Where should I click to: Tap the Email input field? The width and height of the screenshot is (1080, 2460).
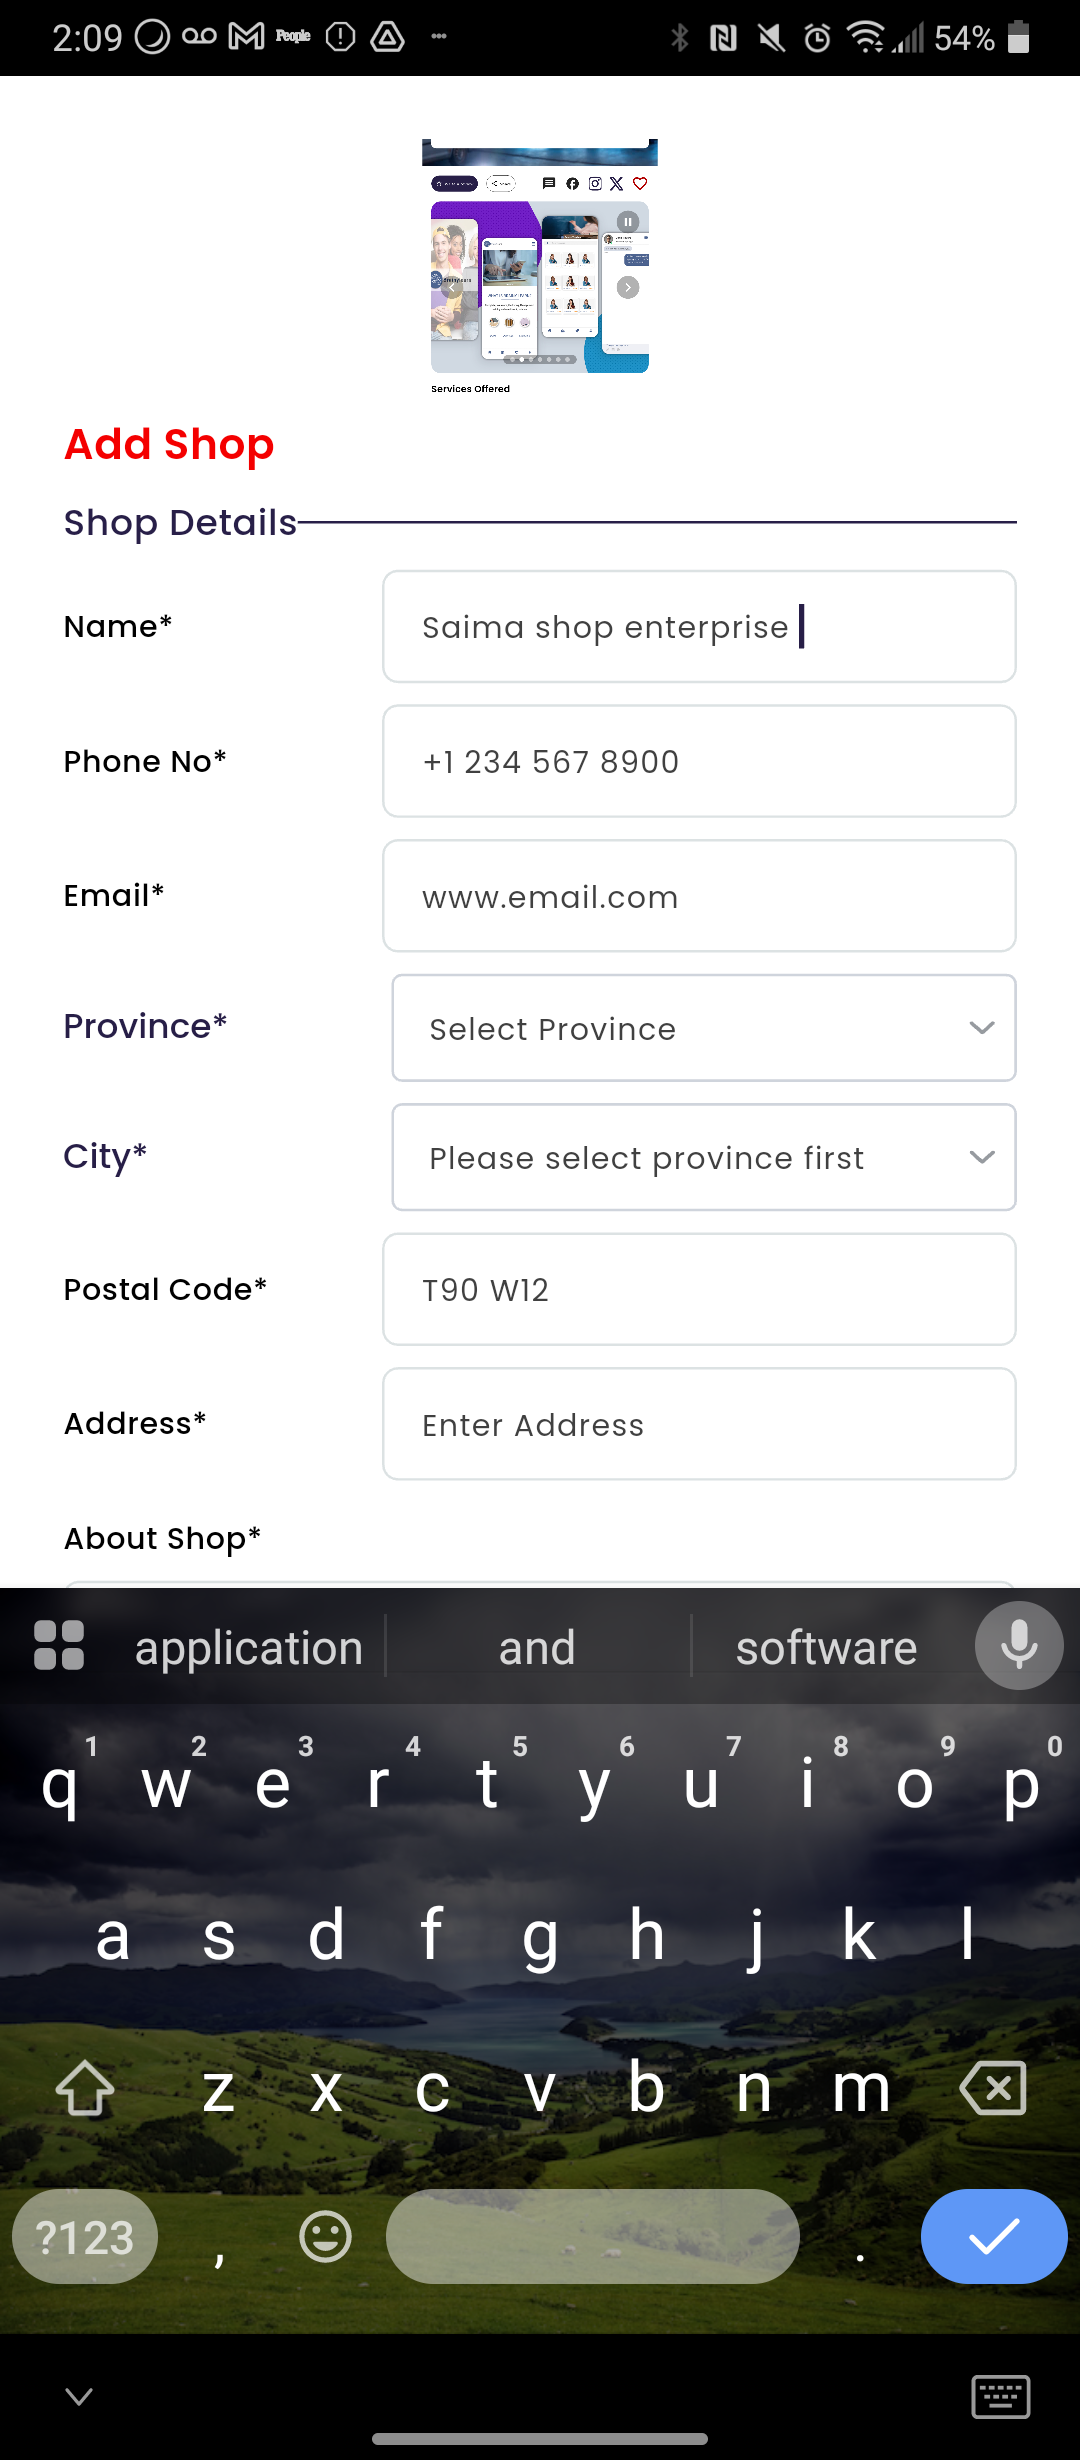(x=699, y=896)
